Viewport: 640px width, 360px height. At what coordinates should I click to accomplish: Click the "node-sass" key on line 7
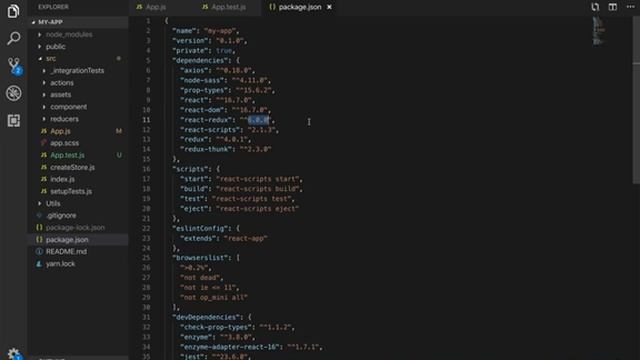(x=202, y=80)
